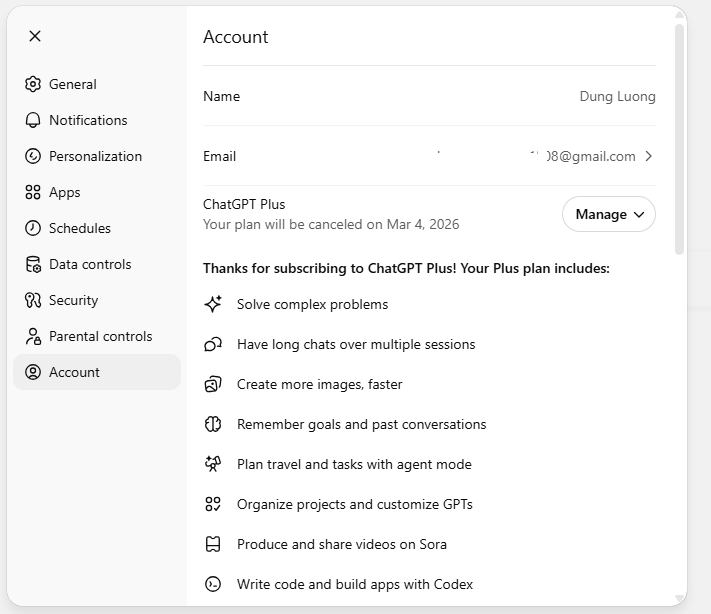Click the vertical scrollbar thumb
The width and height of the screenshot is (711, 614).
[679, 140]
